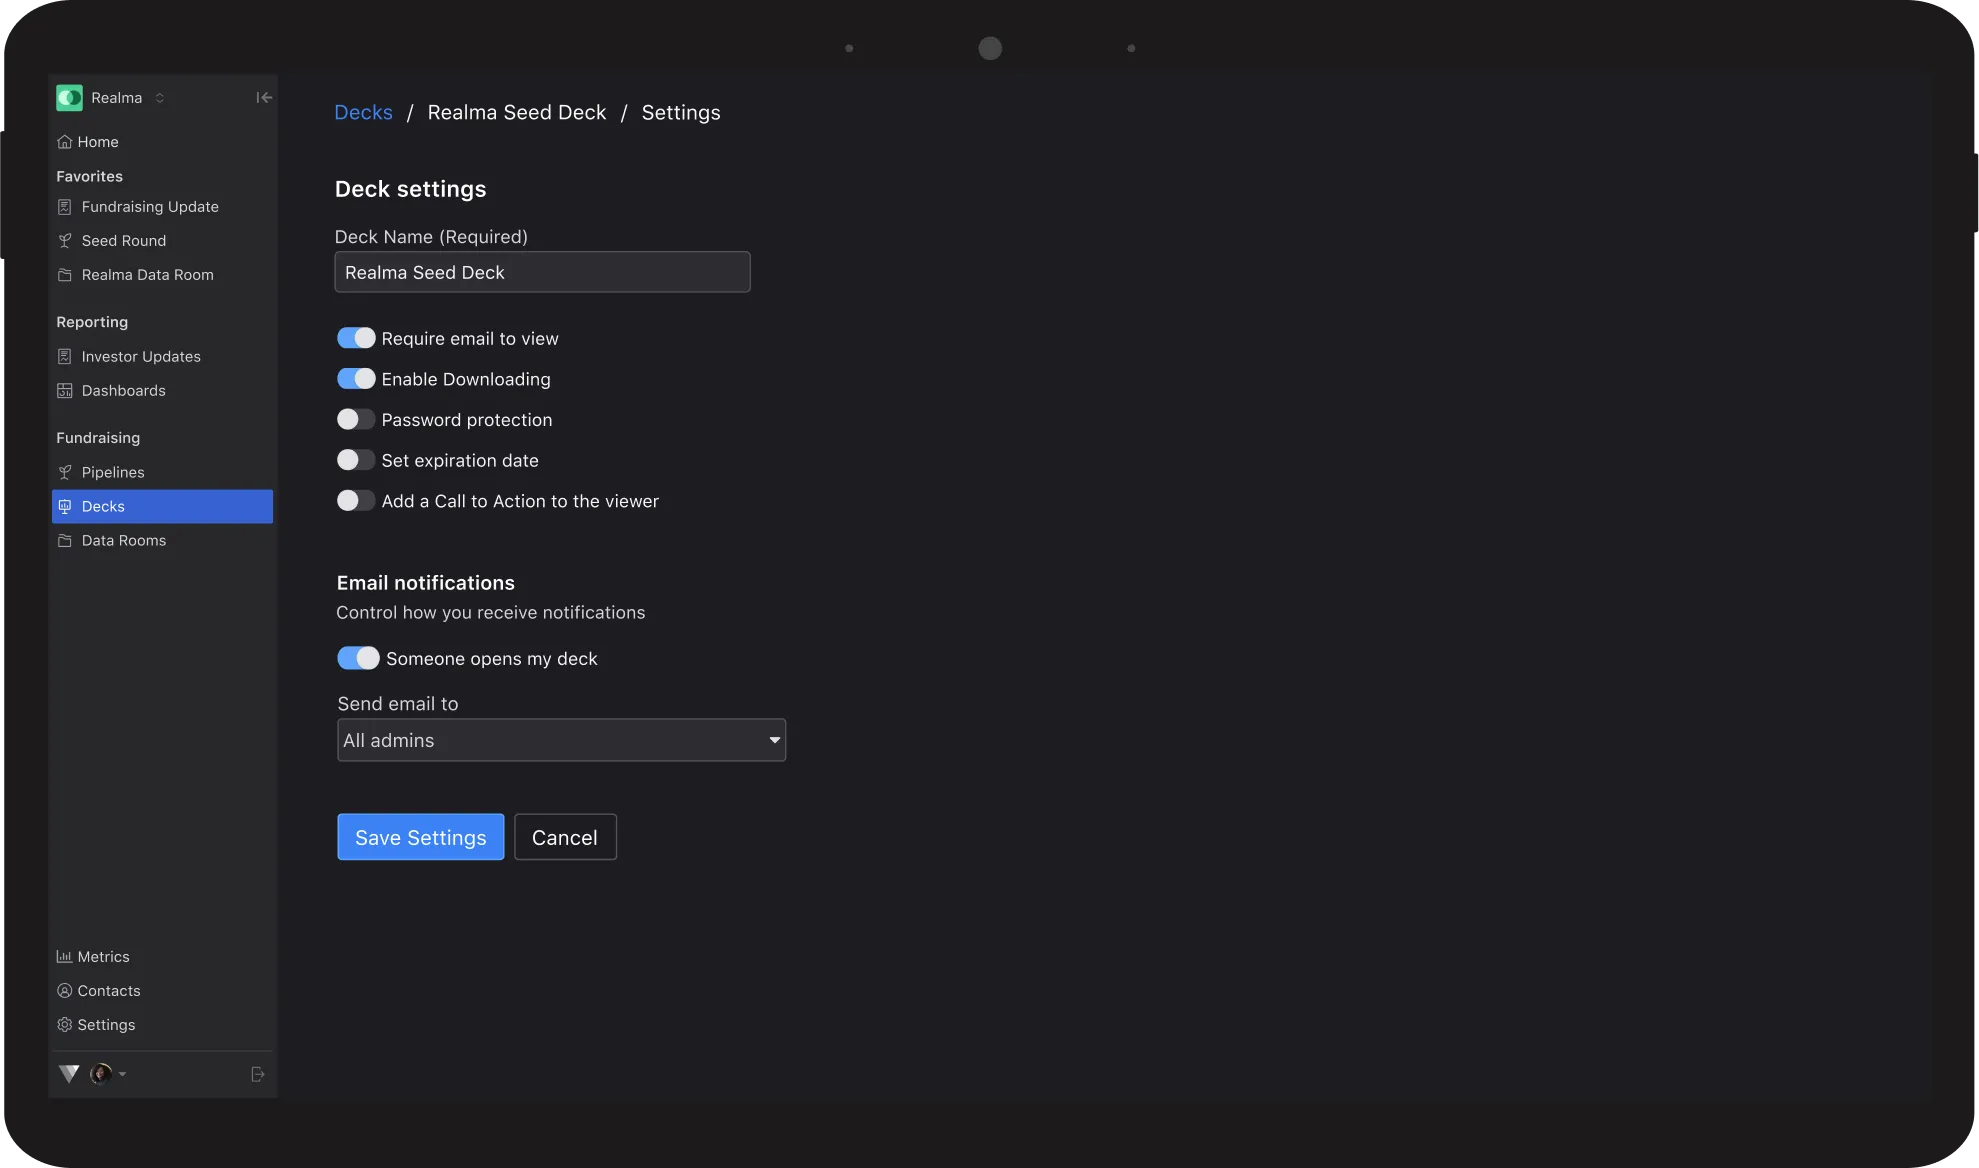Image resolution: width=1979 pixels, height=1168 pixels.
Task: Click the Realma green logo icon
Action: click(x=69, y=98)
